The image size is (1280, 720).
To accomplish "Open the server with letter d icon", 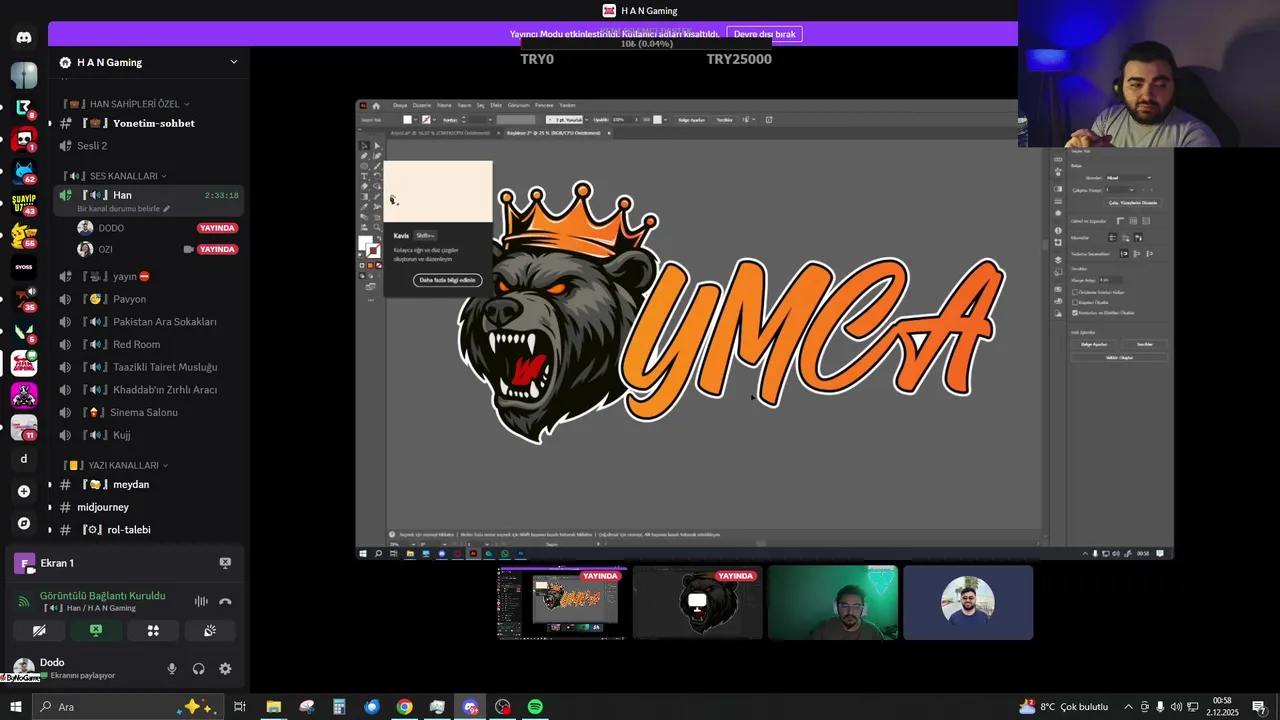I will 24,459.
